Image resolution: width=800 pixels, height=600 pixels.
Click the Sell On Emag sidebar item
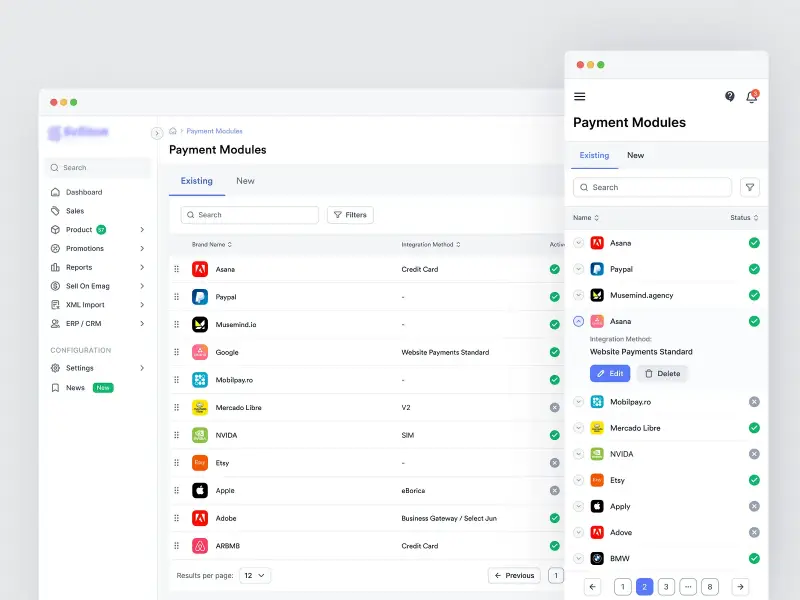86,286
